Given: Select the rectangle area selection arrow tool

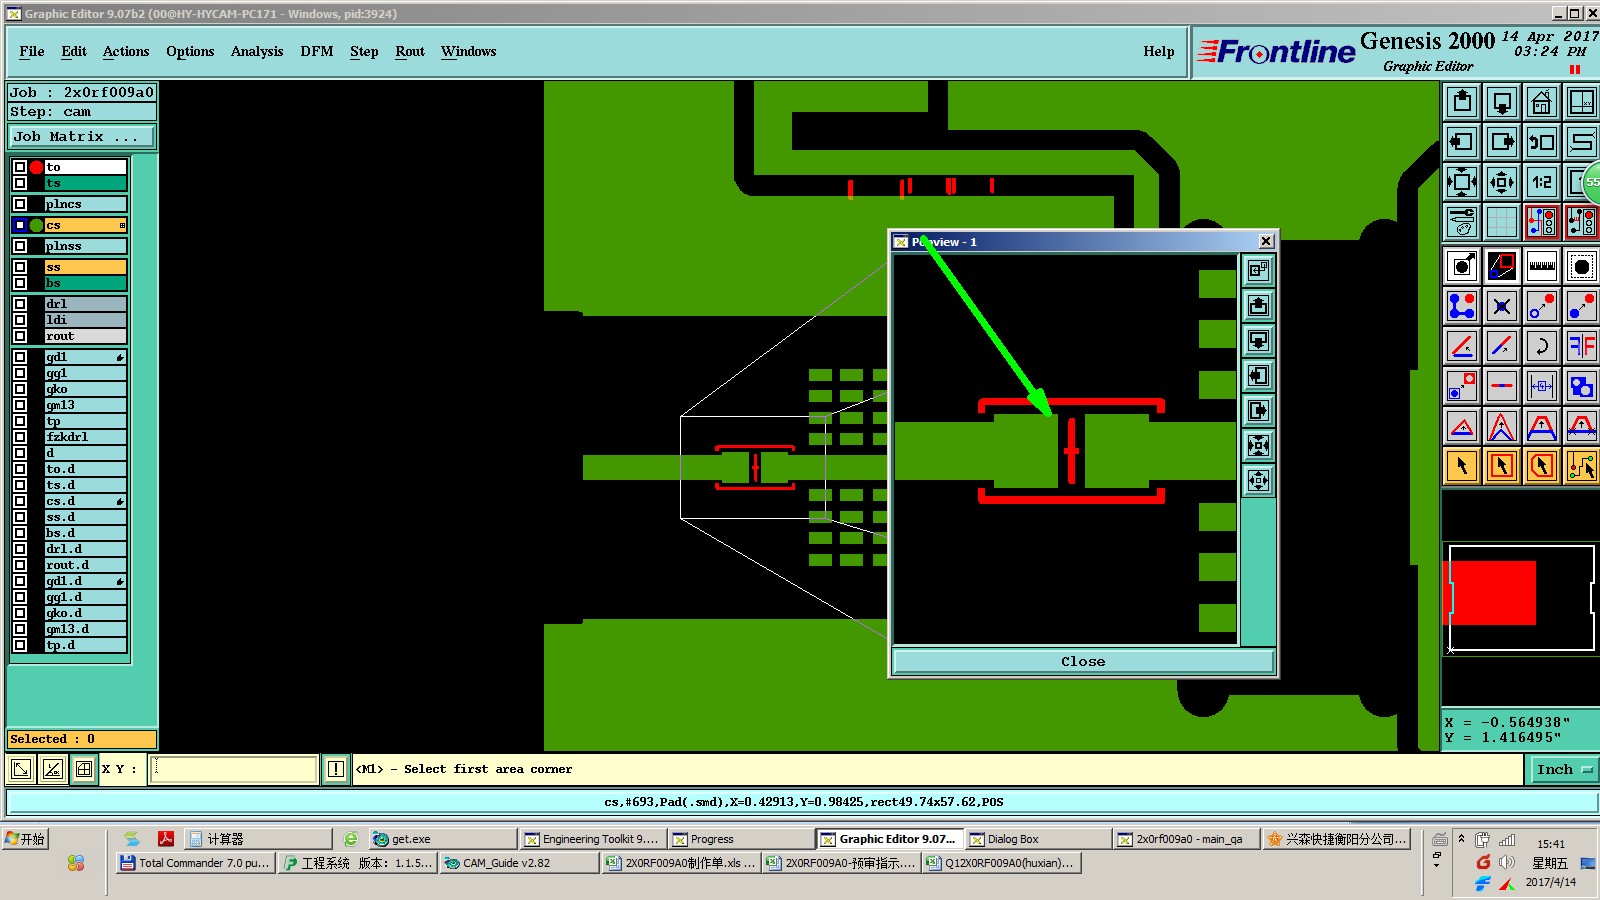Looking at the screenshot, I should point(1502,466).
